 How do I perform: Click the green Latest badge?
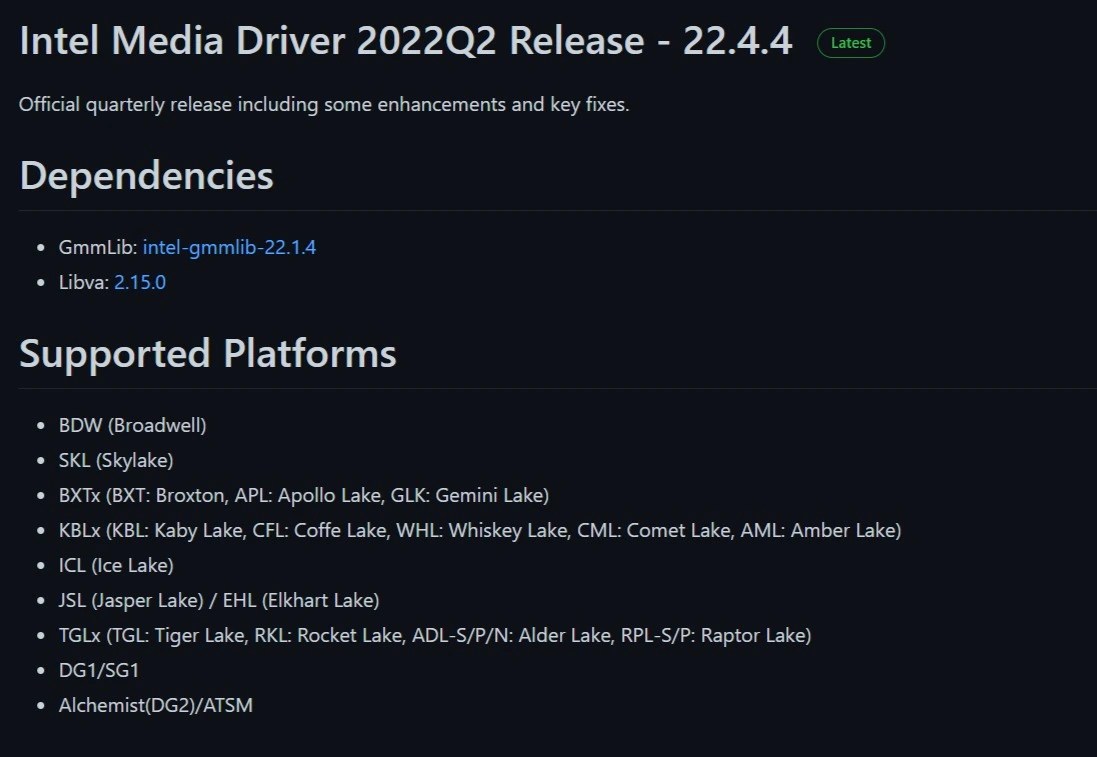pos(851,43)
